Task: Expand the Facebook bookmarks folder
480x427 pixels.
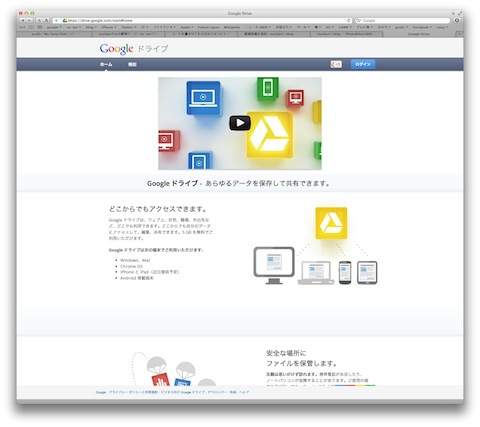Action: [422, 27]
